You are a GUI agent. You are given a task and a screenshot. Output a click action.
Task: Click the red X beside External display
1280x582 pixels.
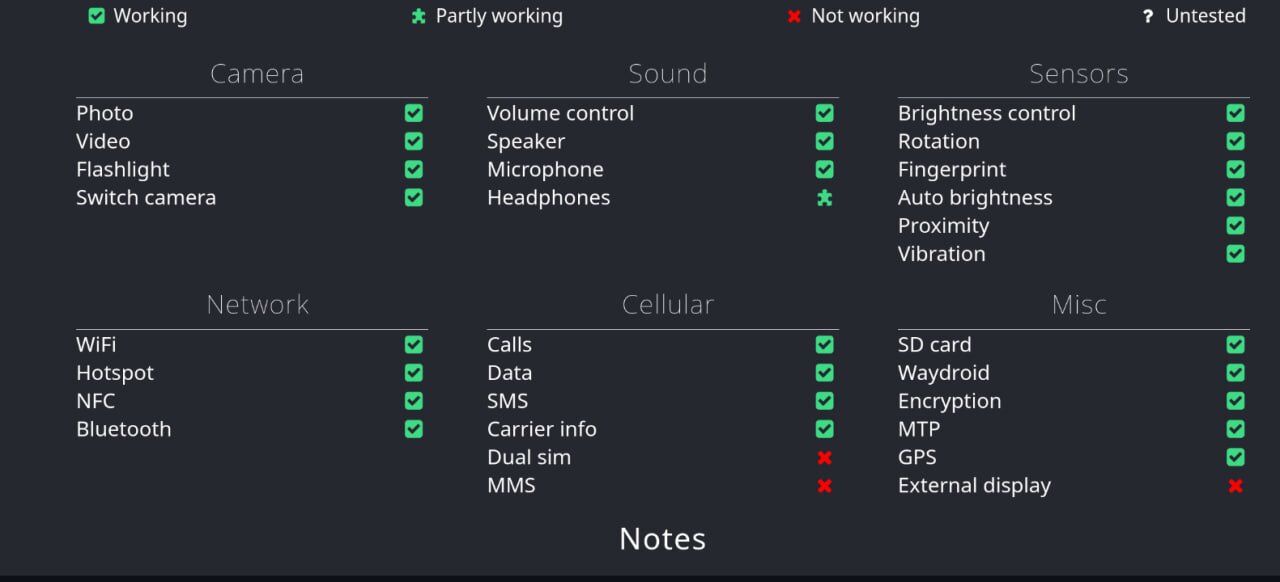tap(1235, 486)
